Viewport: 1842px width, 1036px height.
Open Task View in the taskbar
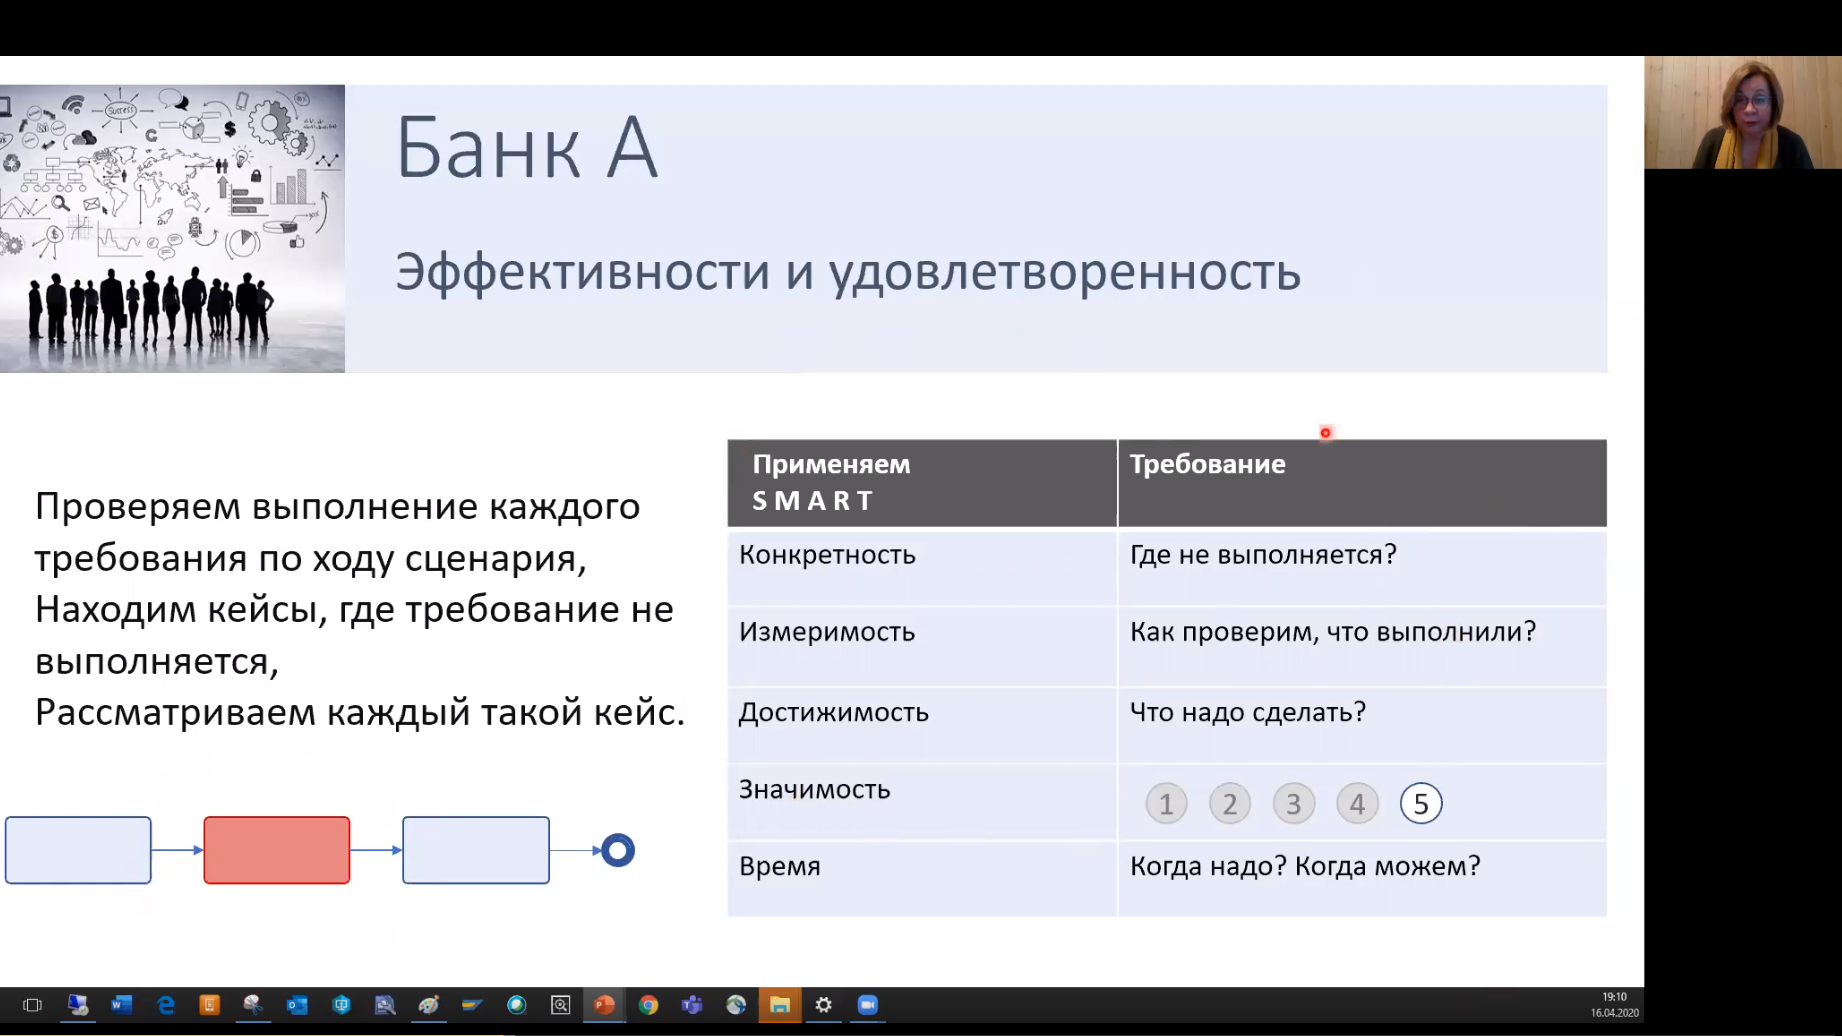click(x=32, y=1005)
